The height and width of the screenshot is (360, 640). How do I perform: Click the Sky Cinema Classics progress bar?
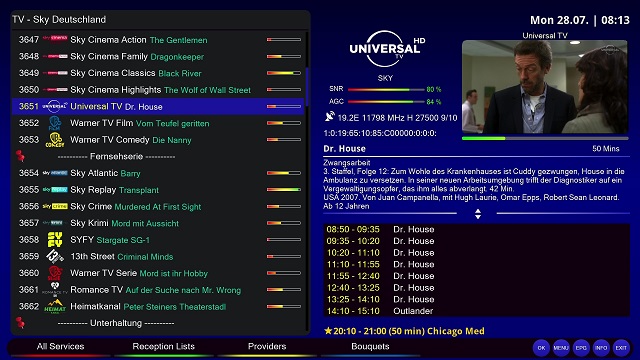(x=284, y=73)
